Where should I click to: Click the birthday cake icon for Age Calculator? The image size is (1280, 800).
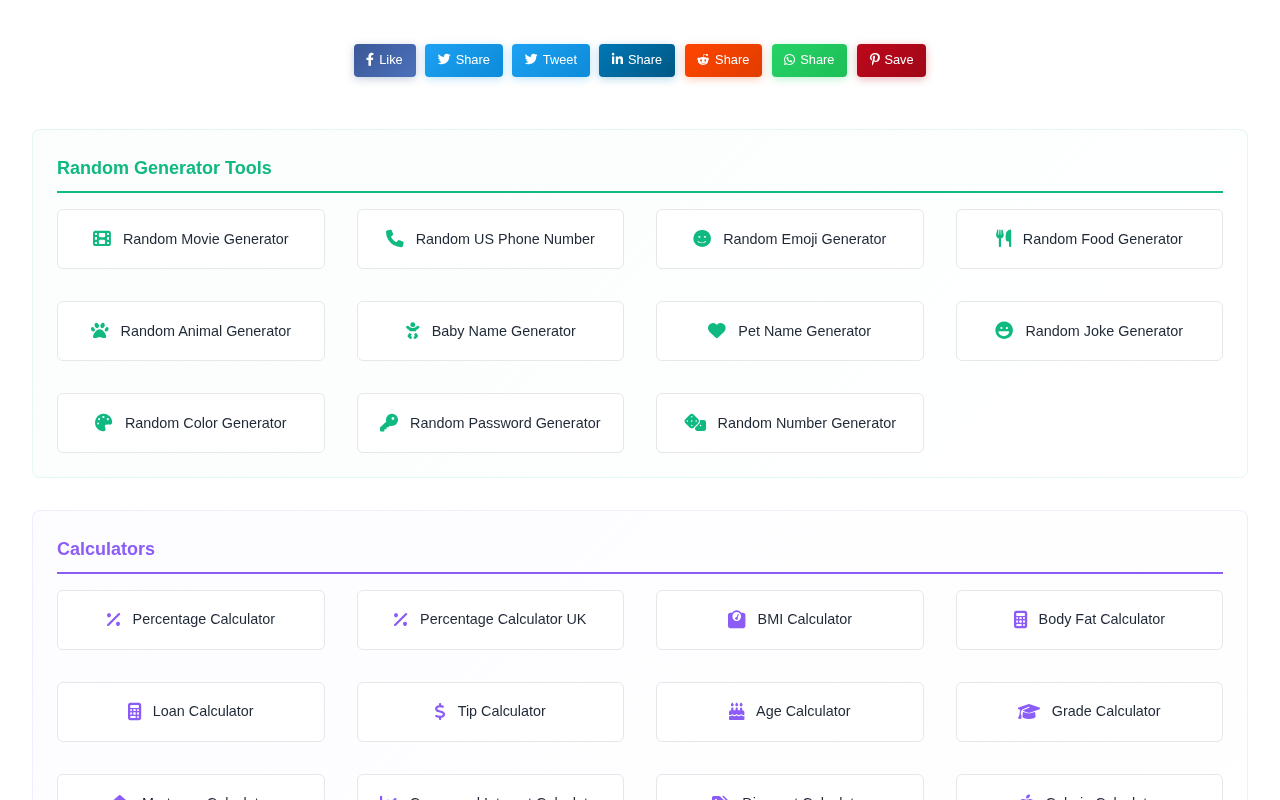737,711
